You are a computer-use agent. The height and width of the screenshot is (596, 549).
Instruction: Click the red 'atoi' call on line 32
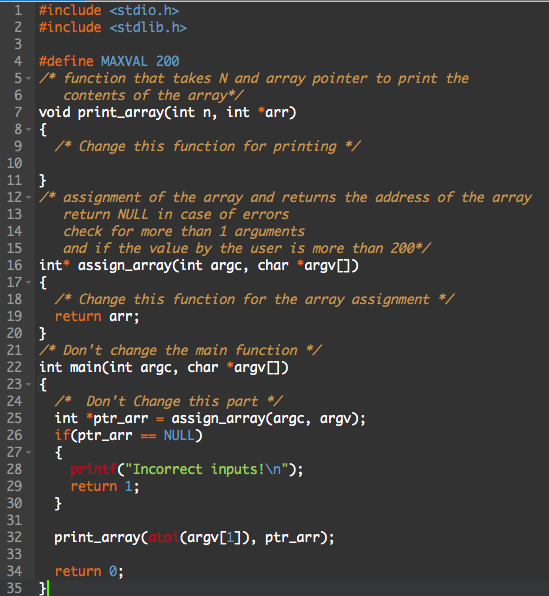163,537
